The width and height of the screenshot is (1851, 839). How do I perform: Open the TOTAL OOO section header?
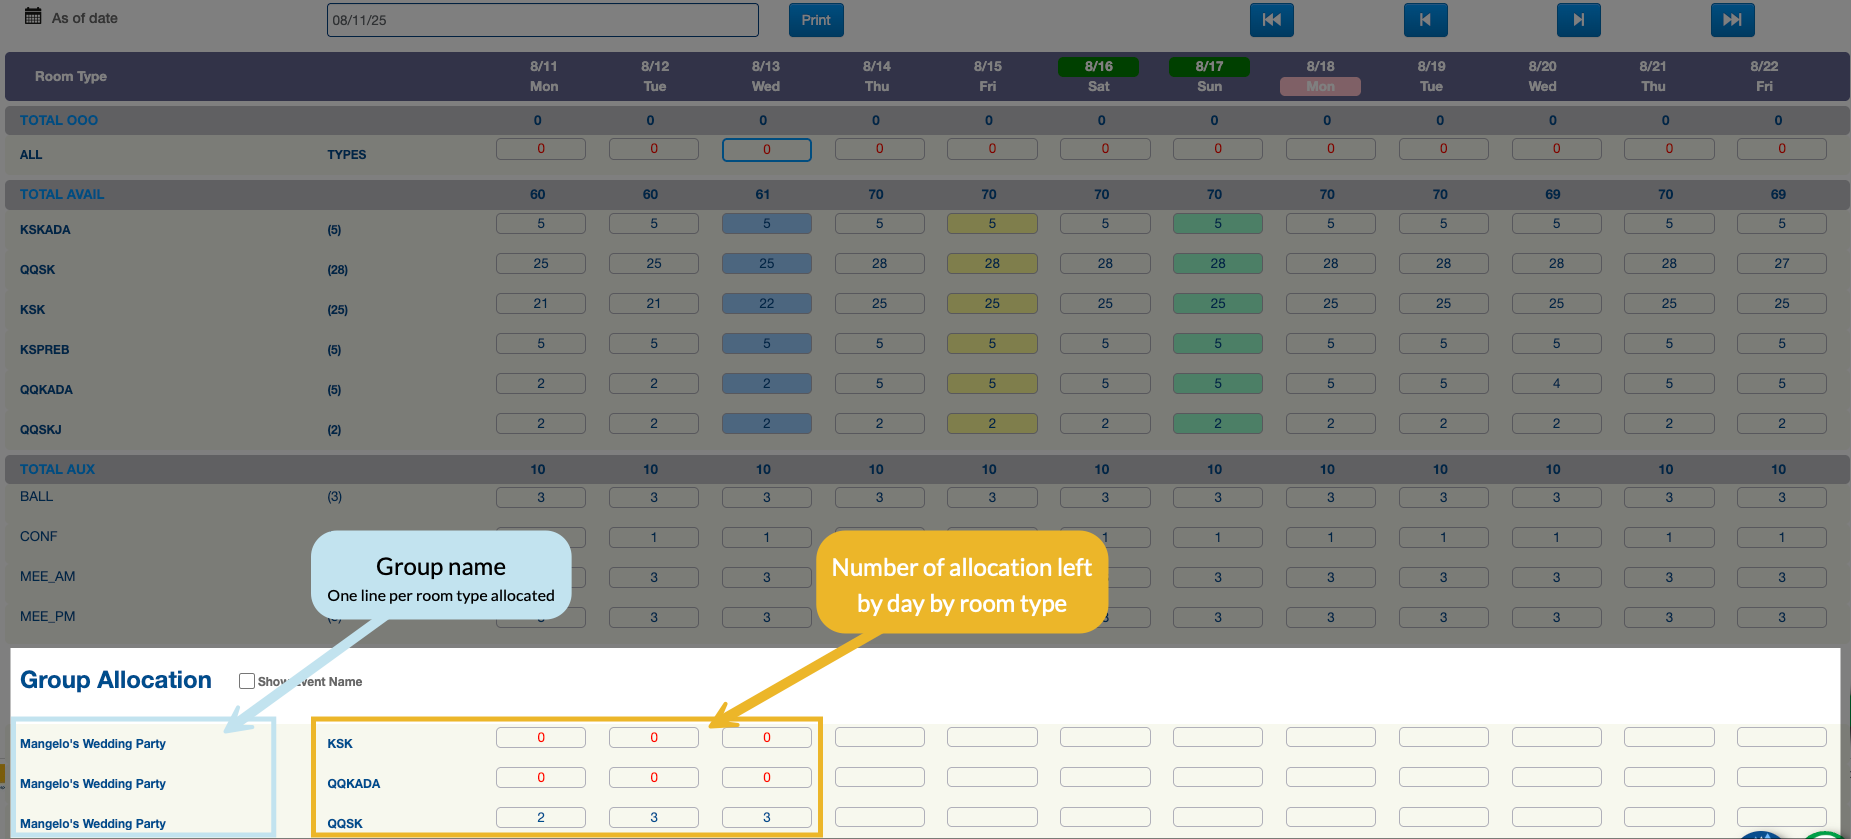pos(59,120)
